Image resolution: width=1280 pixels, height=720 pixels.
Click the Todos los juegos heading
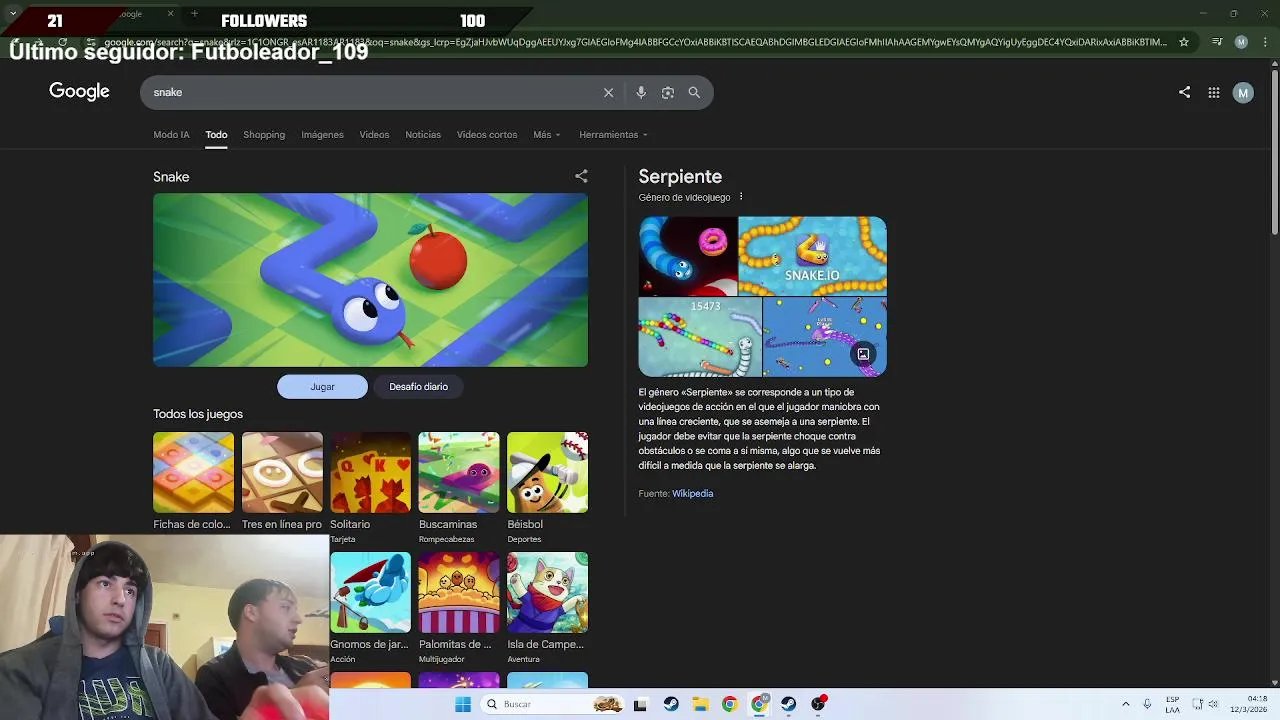(x=198, y=414)
